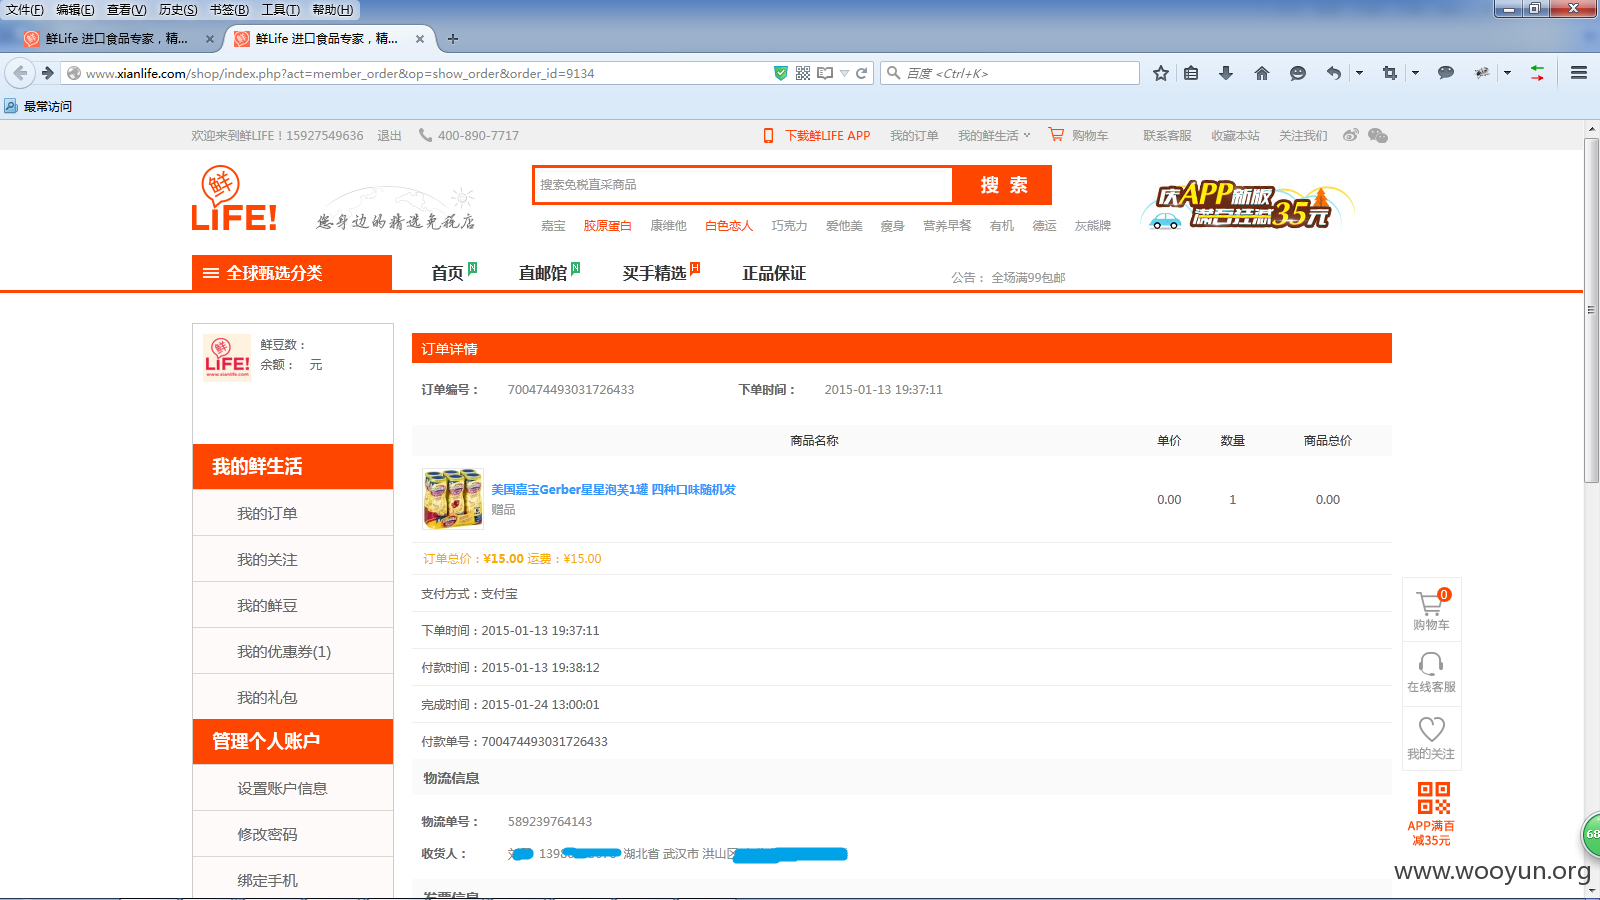Open downloads arrow icon

[x=1226, y=73]
